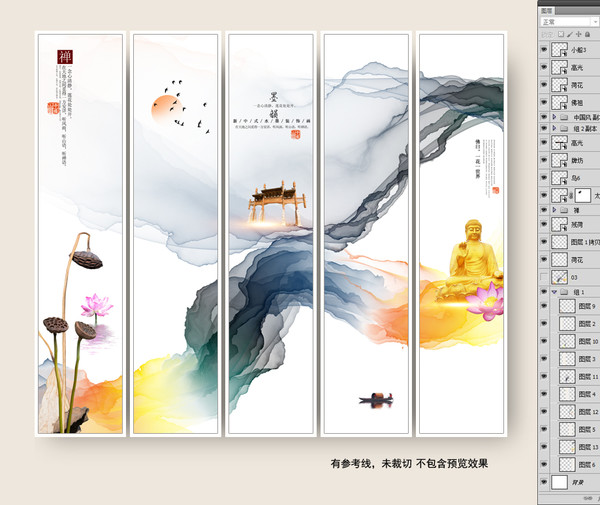Hide the 图层 6 layer
Image resolution: width=600 pixels, height=505 pixels.
tap(544, 464)
